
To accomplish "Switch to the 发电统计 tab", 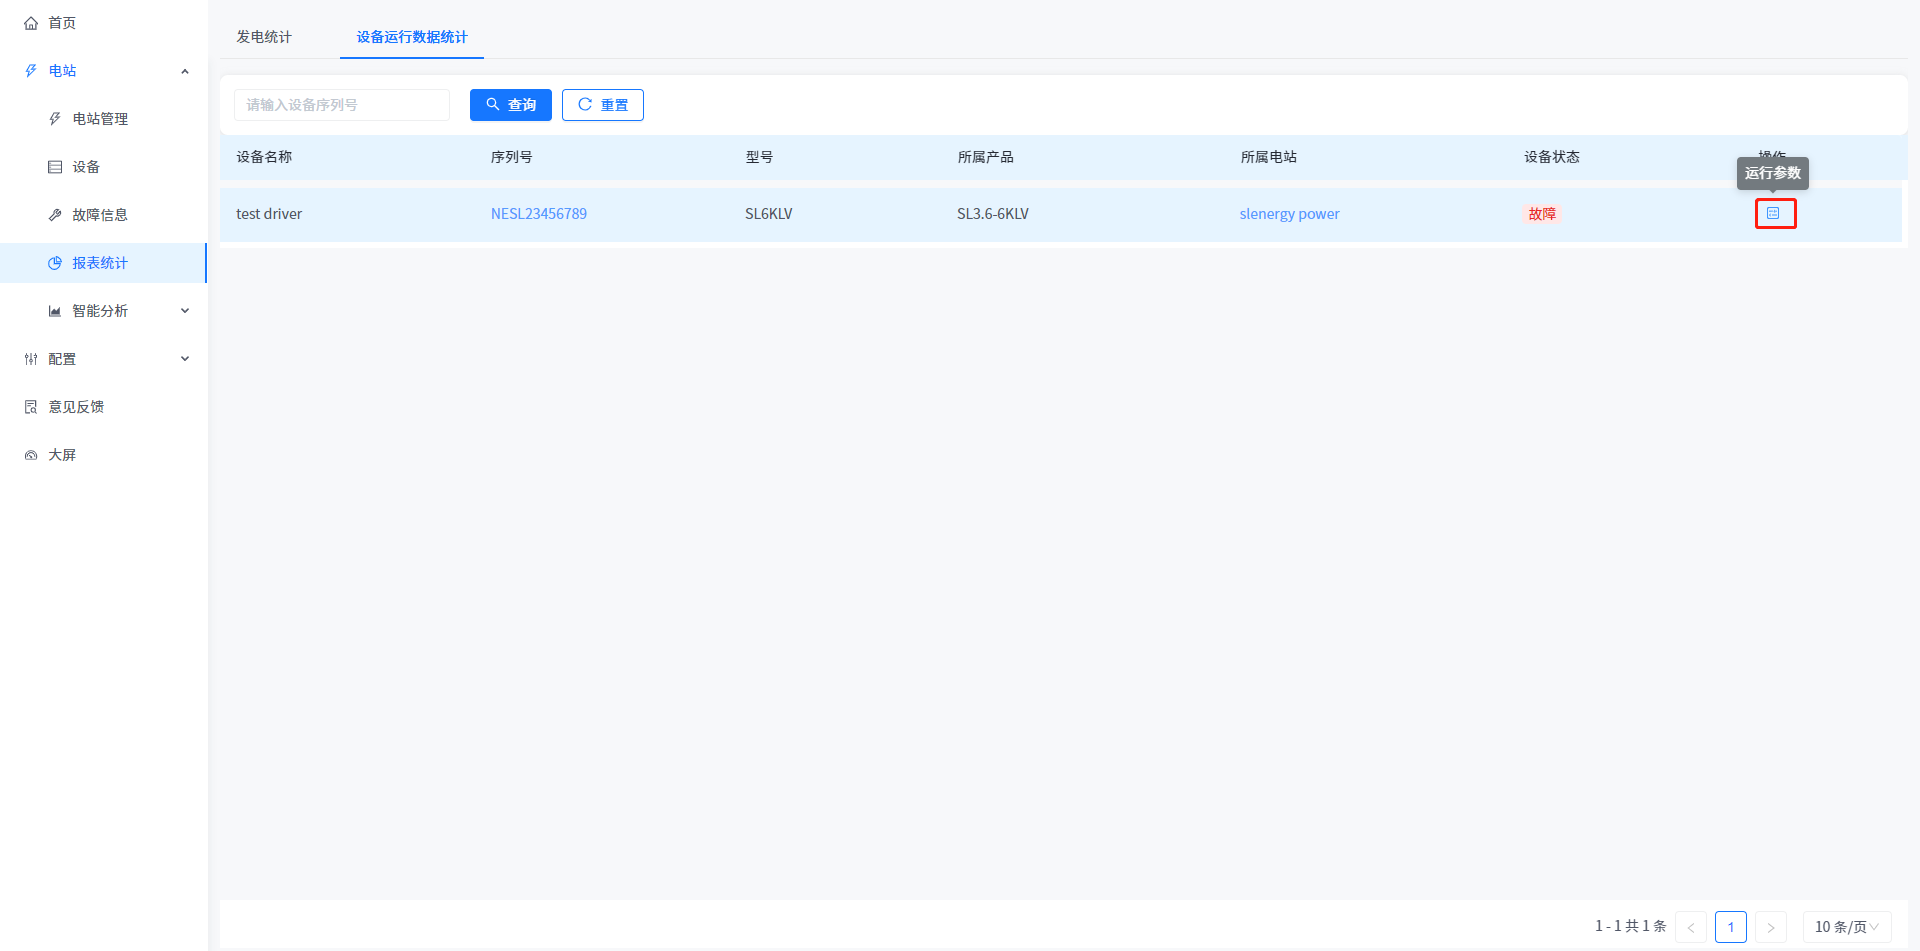I will pyautogui.click(x=264, y=37).
